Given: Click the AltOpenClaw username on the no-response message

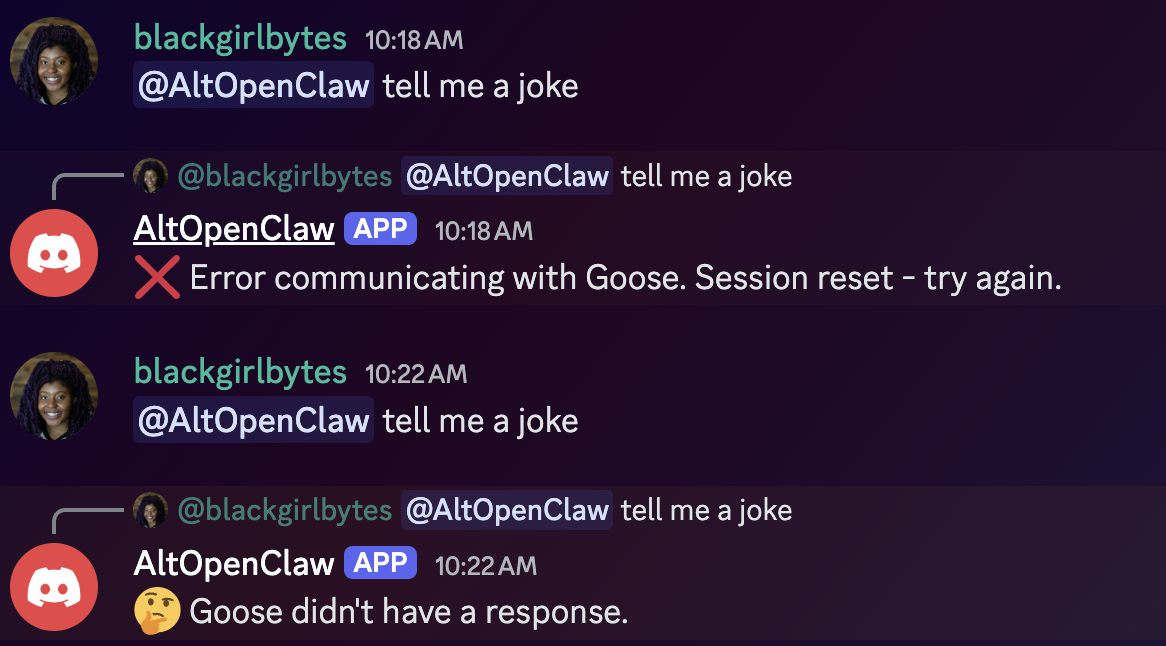Looking at the screenshot, I should 234,563.
